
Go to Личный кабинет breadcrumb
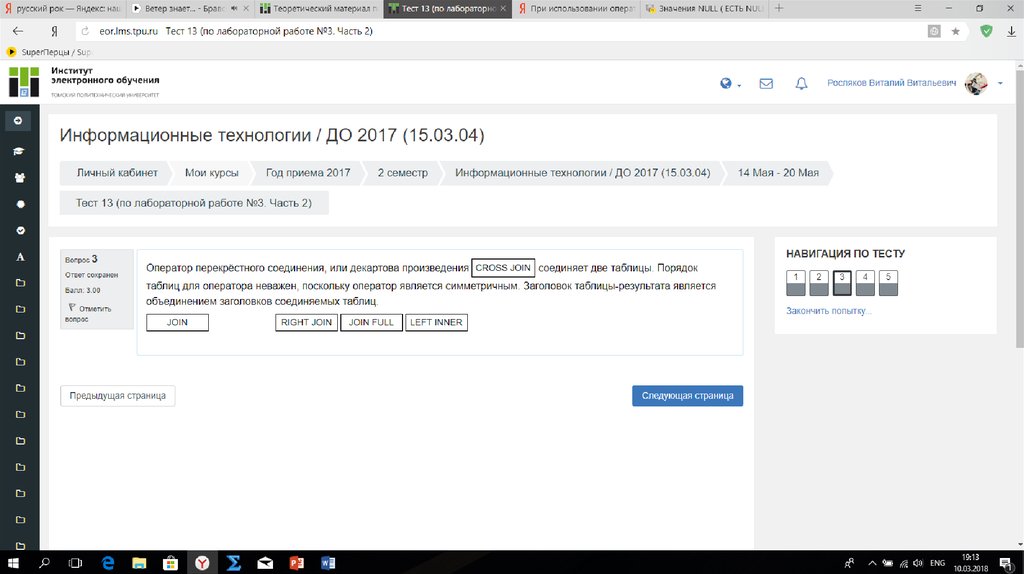coord(117,173)
